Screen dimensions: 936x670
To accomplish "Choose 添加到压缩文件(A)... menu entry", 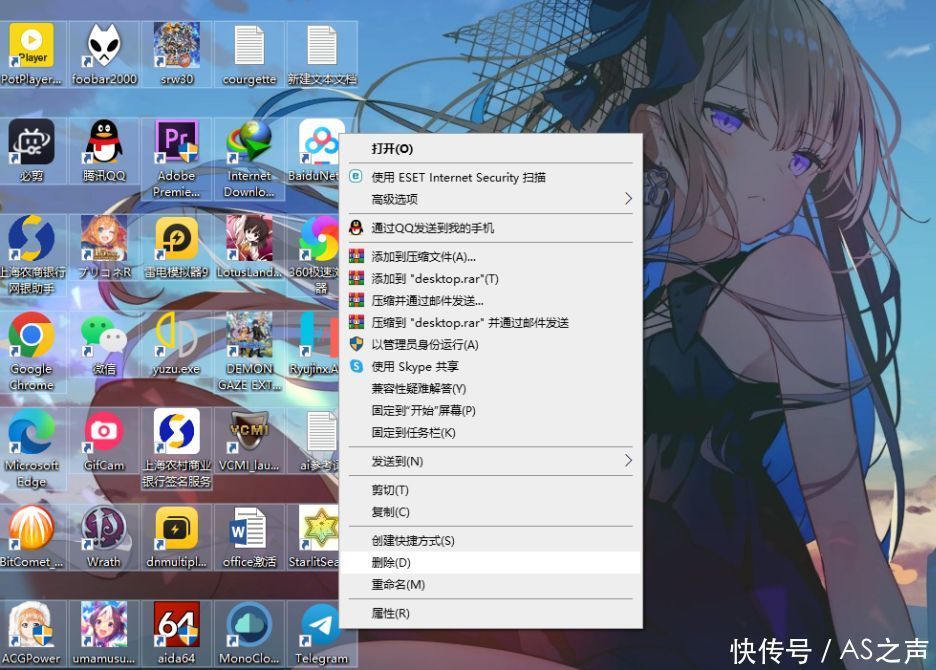I will click(491, 257).
